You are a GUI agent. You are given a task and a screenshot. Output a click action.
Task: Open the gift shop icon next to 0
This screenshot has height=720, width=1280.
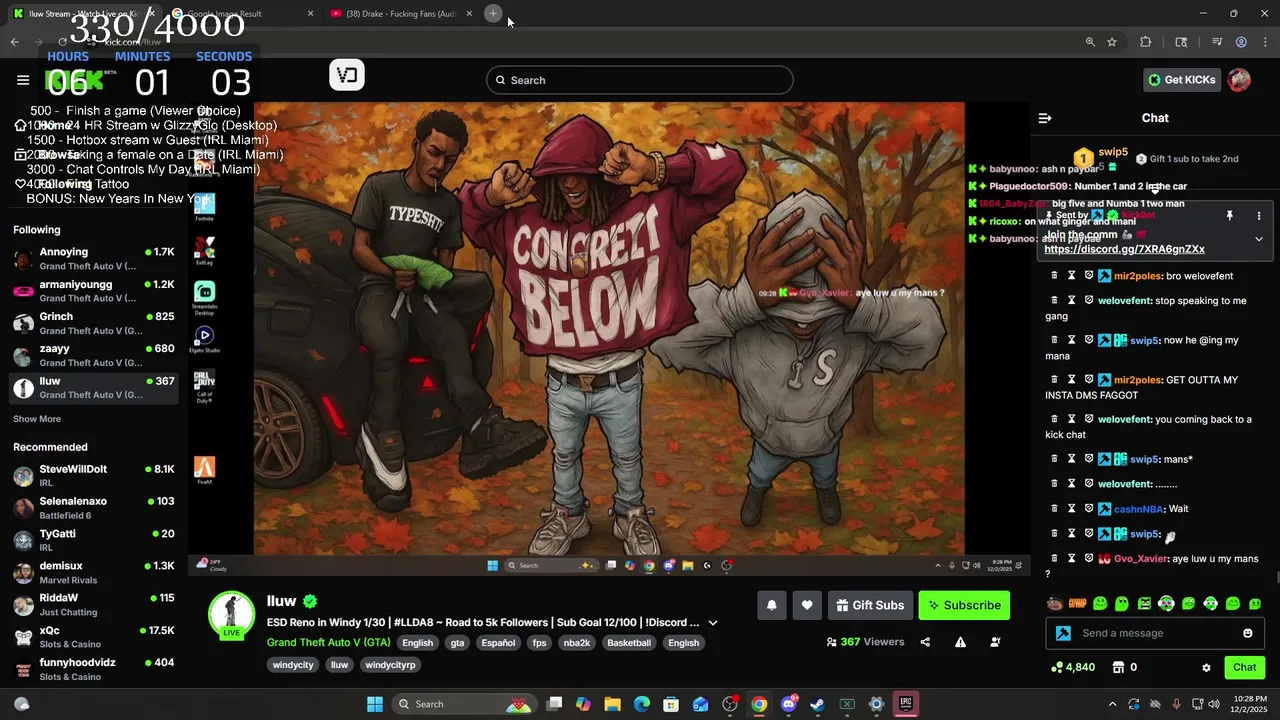tap(1119, 667)
